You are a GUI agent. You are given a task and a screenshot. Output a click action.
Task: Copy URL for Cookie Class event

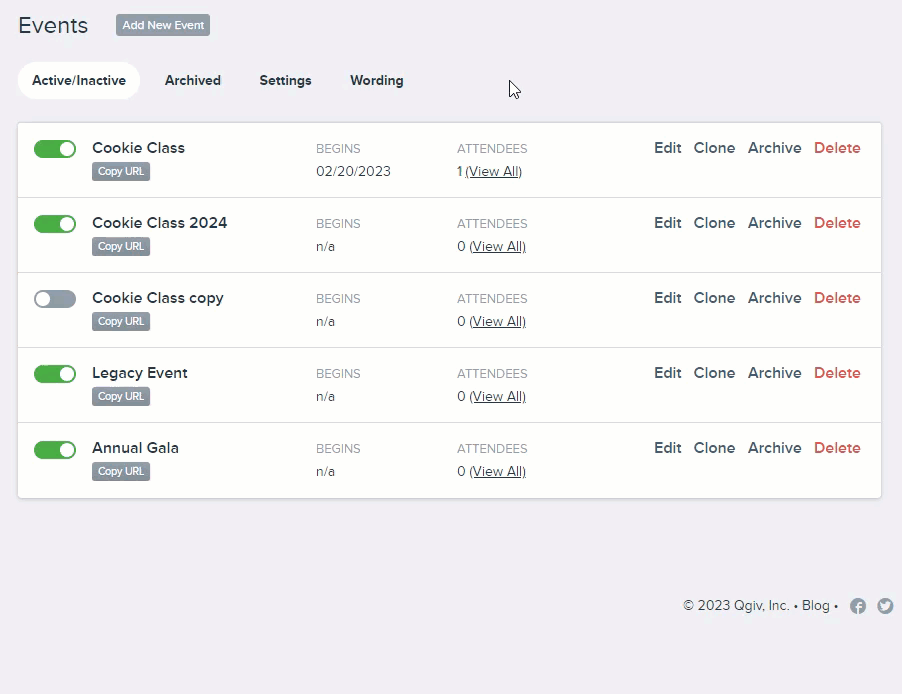click(121, 172)
